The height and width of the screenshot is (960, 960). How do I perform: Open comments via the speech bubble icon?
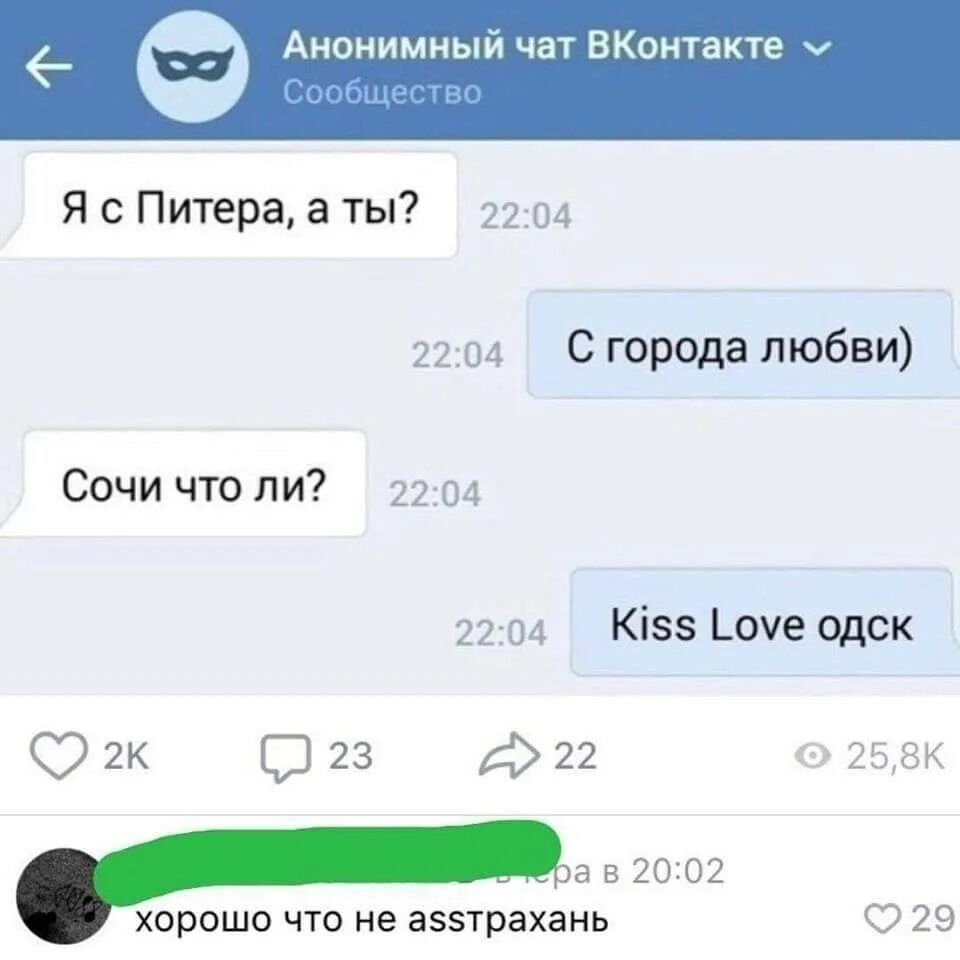286,758
